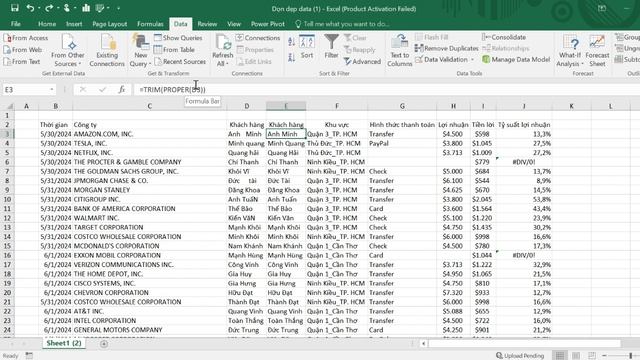Import data From Access
The width and height of the screenshot is (640, 360).
(26, 38)
